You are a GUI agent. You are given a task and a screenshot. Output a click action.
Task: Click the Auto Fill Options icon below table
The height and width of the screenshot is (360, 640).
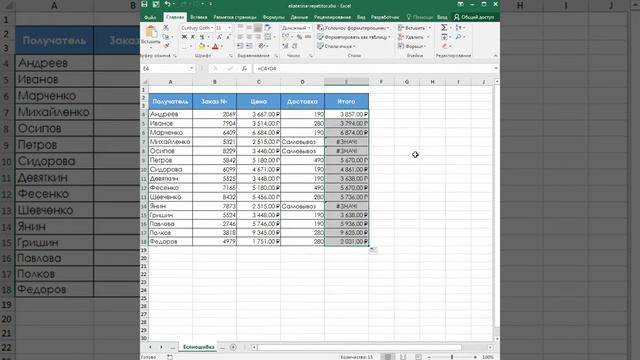[x=373, y=250]
